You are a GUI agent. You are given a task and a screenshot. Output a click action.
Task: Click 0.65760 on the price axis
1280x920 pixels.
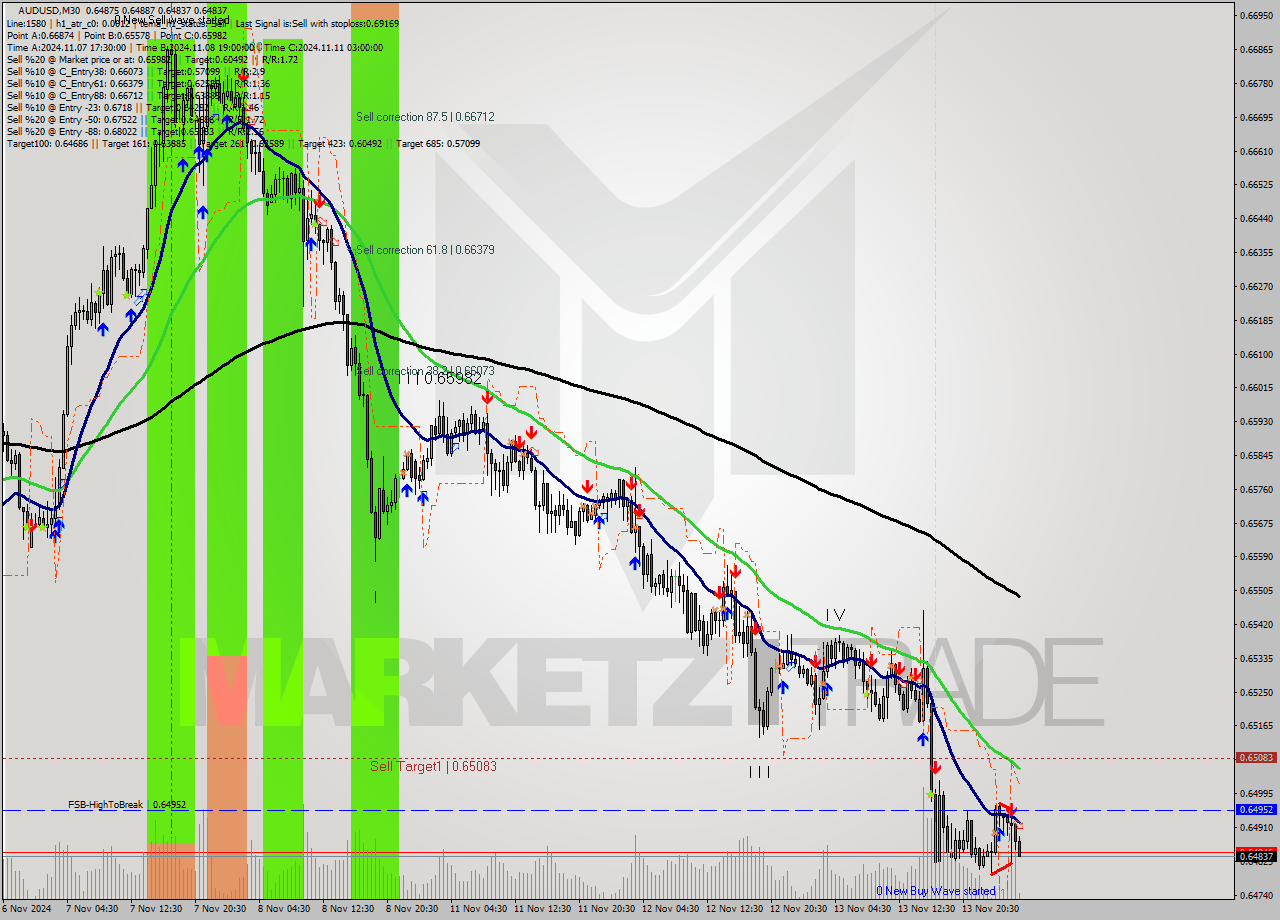[x=1257, y=489]
